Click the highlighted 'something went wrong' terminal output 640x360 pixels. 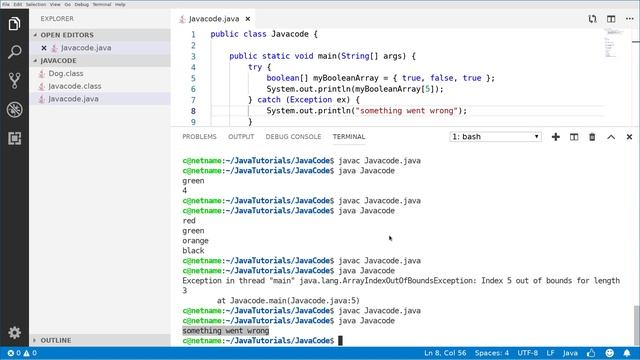pyautogui.click(x=226, y=331)
